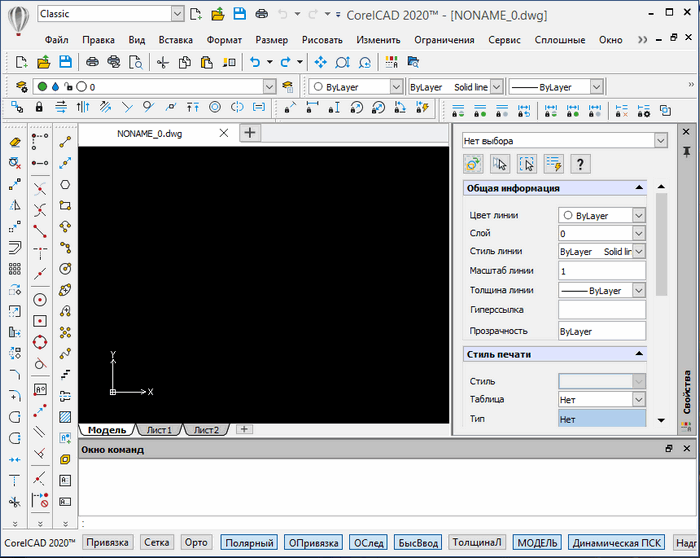Select the Pattern array tool icon
700x558 pixels.
tap(15, 269)
